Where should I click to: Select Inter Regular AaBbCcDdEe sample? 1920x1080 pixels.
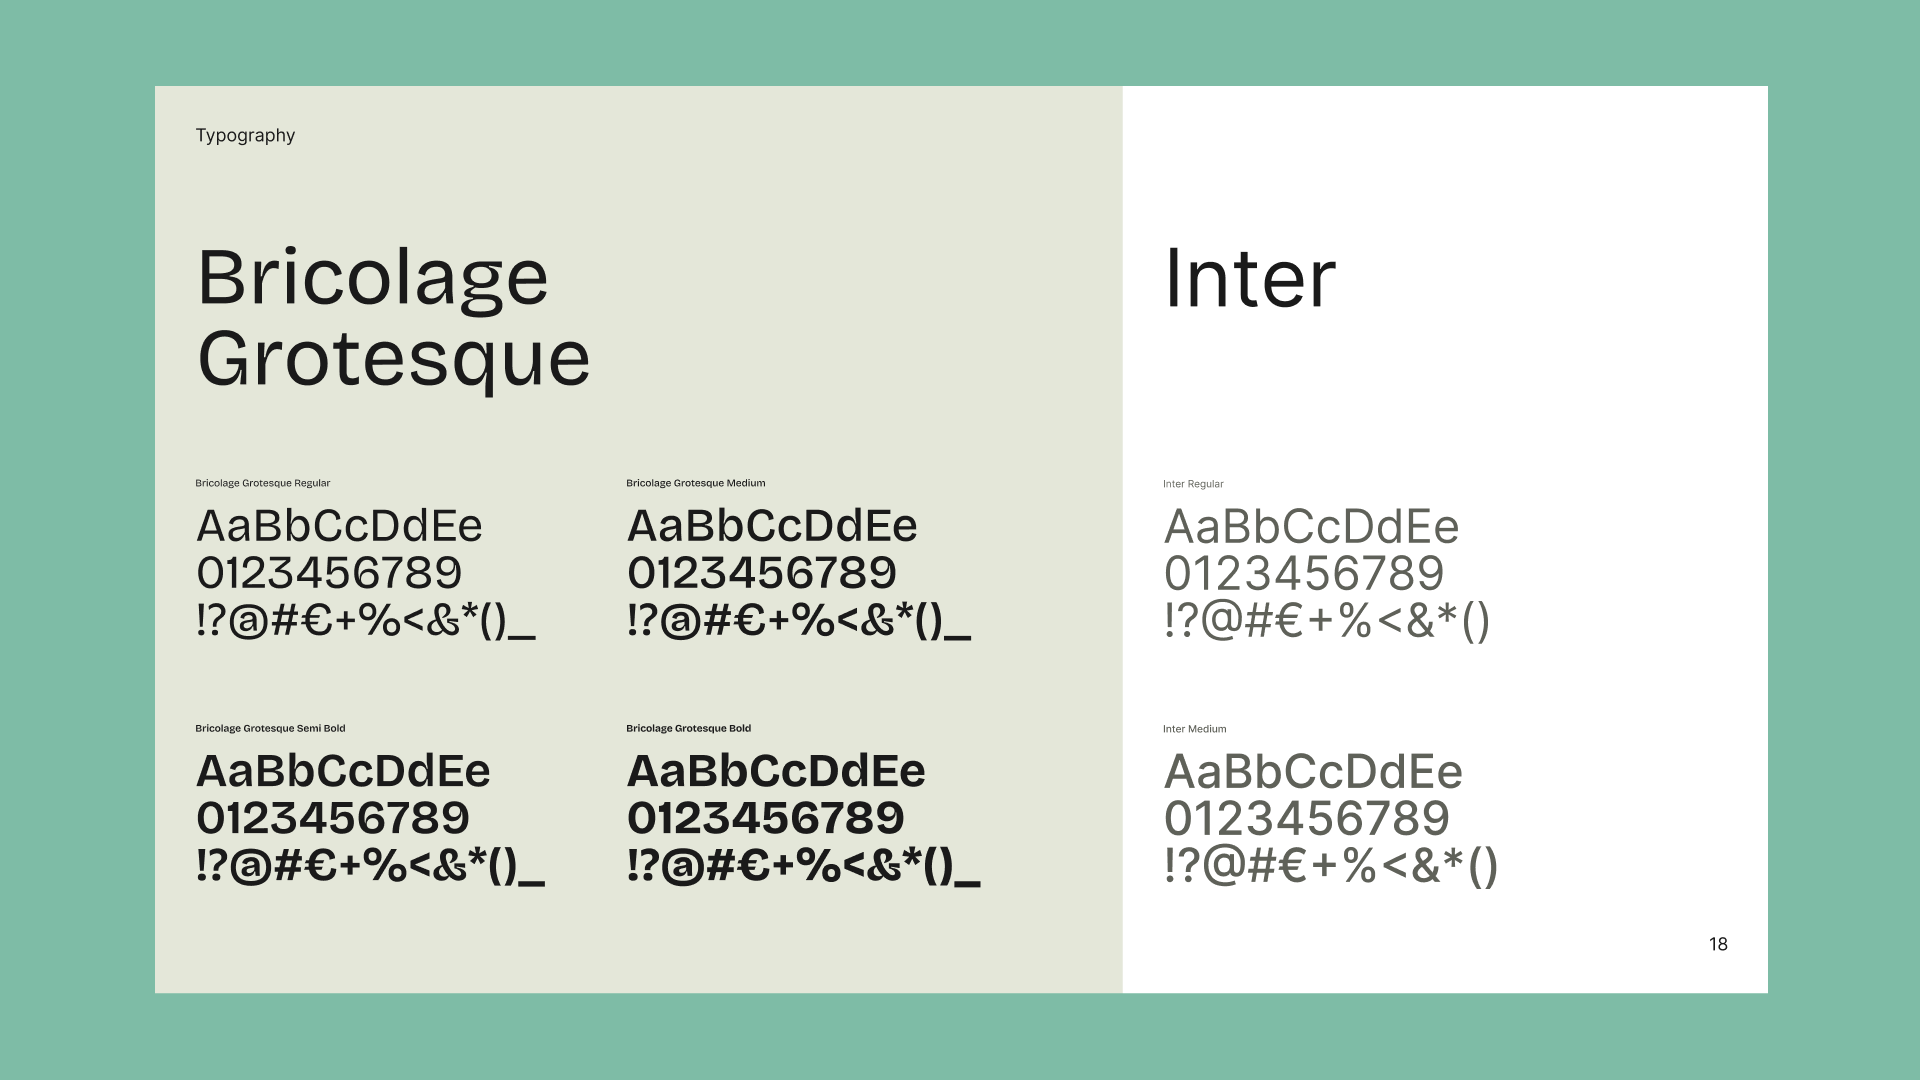tap(1311, 527)
